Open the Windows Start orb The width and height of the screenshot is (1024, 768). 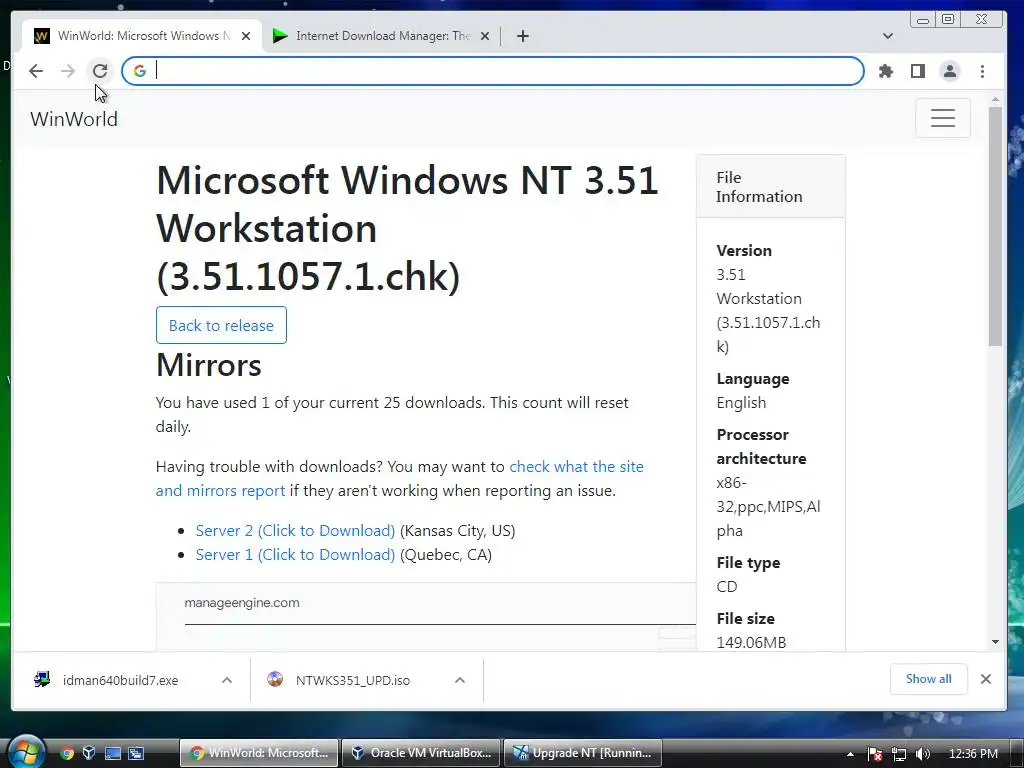tap(25, 751)
